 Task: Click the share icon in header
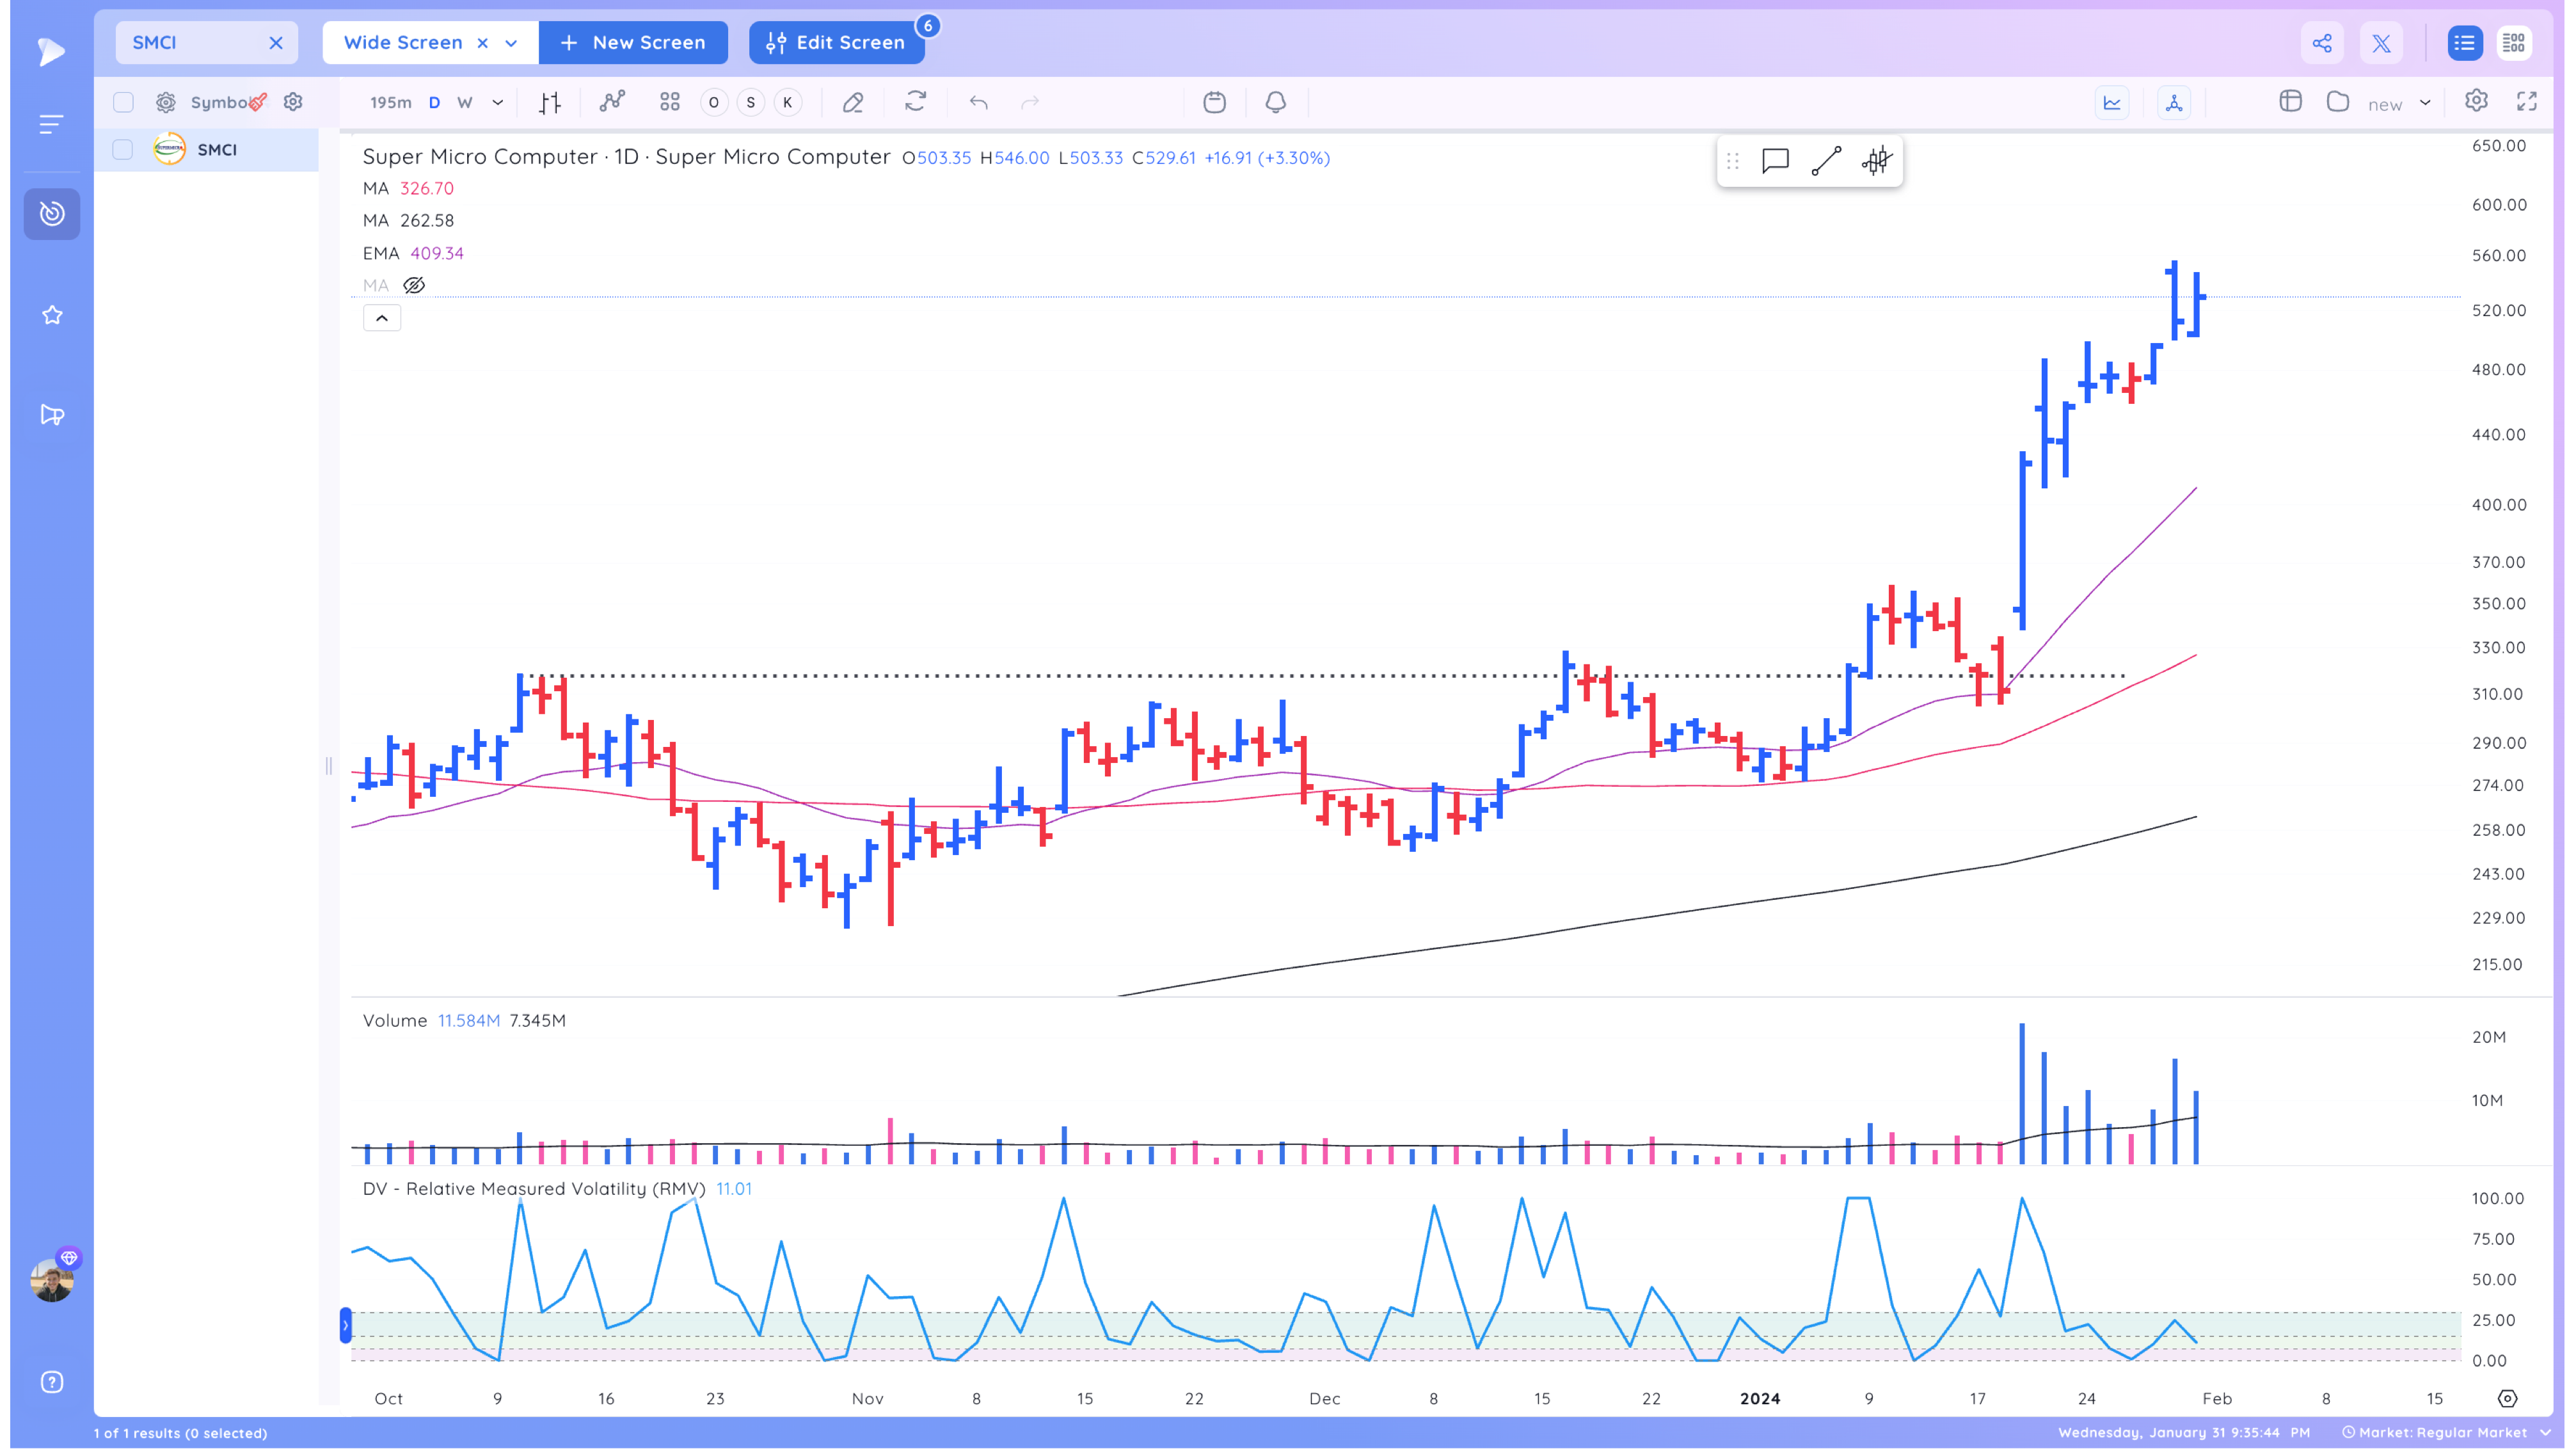[2322, 43]
